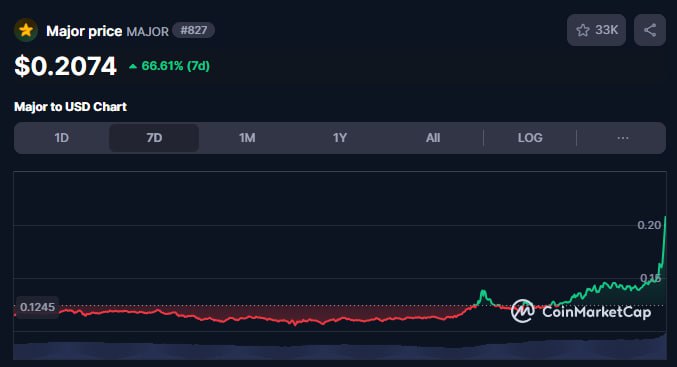Click the 0.15 axis label
This screenshot has width=677, height=367.
[x=650, y=278]
